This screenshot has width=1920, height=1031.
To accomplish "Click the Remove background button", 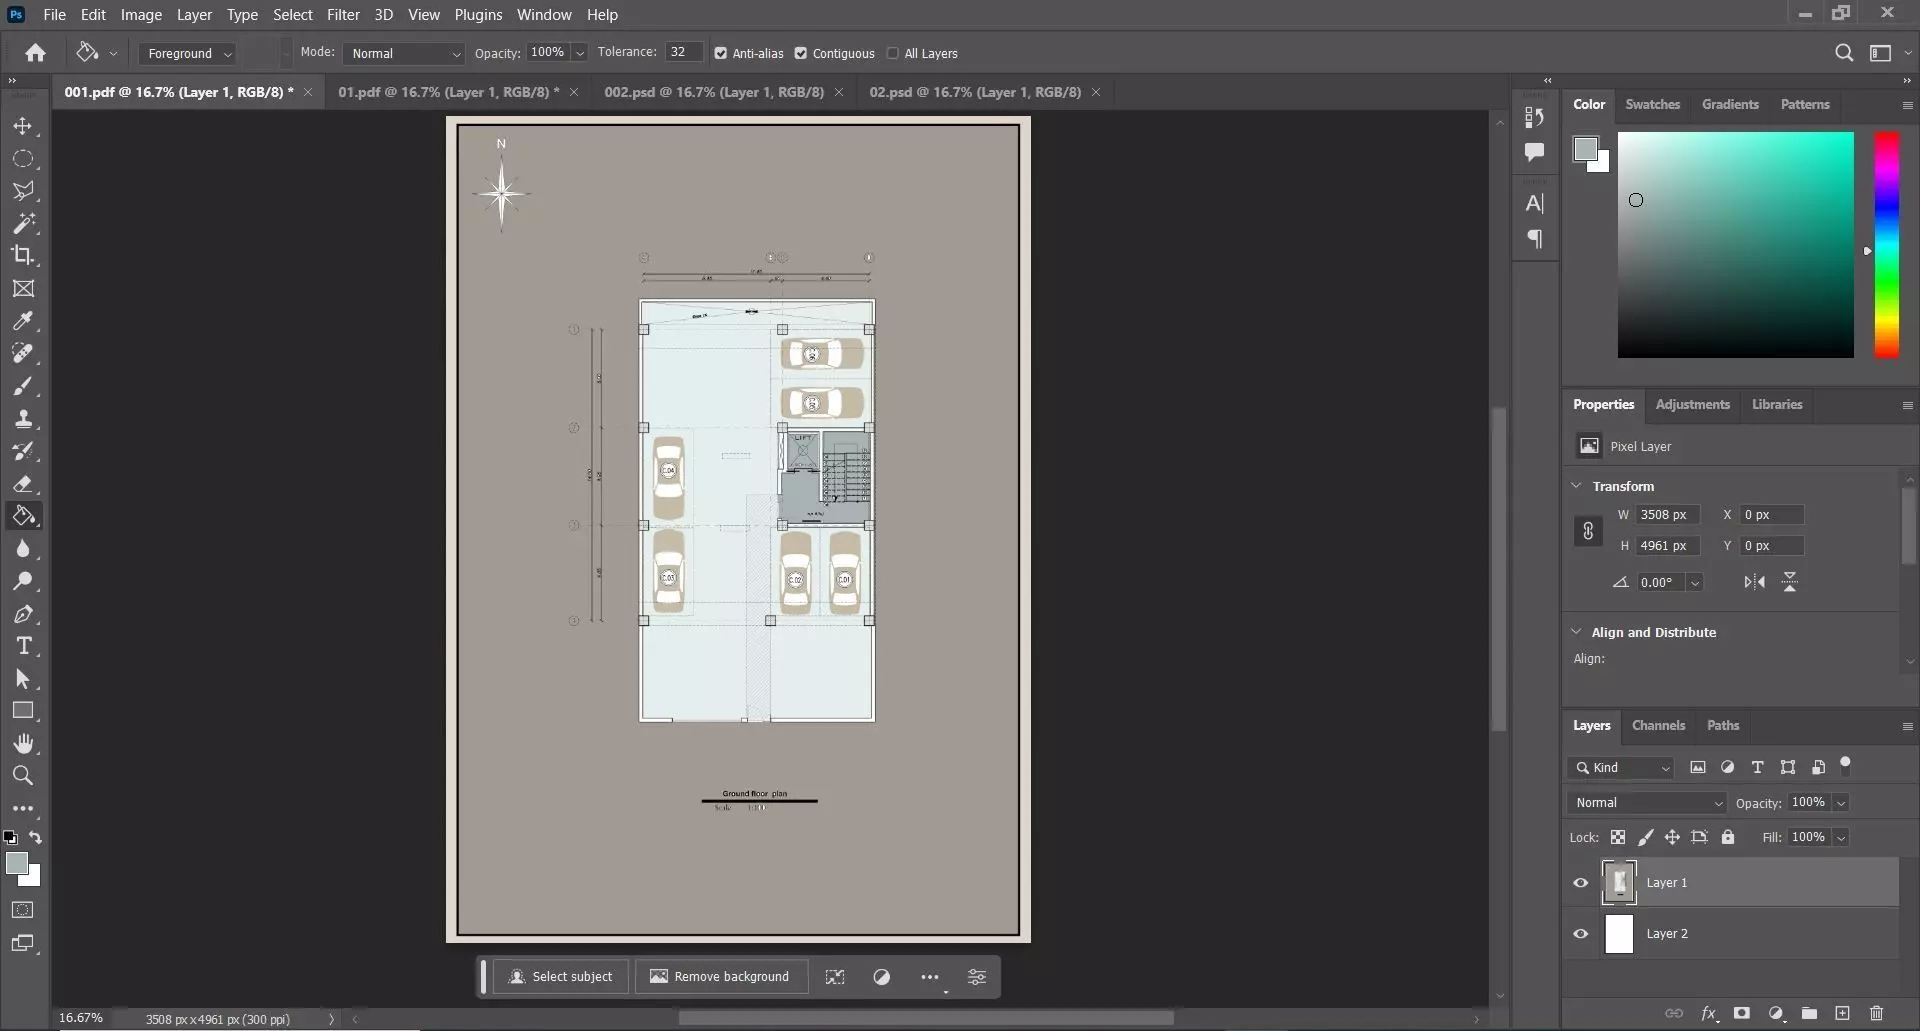I will (x=720, y=977).
